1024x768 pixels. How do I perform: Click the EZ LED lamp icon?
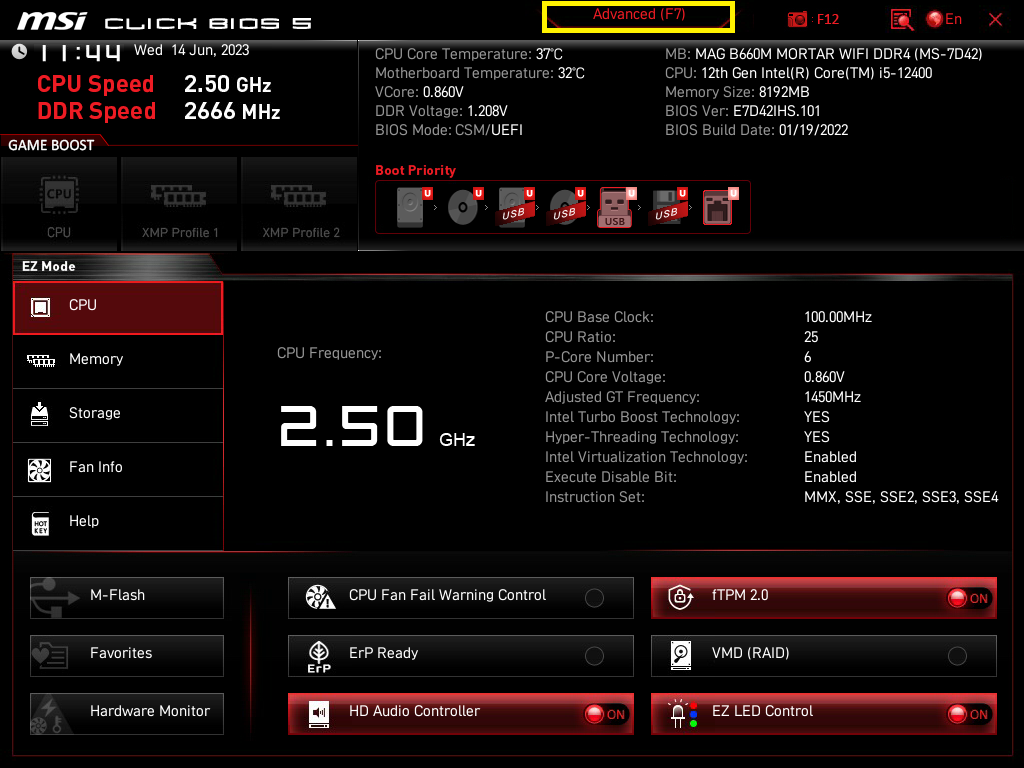coord(682,714)
